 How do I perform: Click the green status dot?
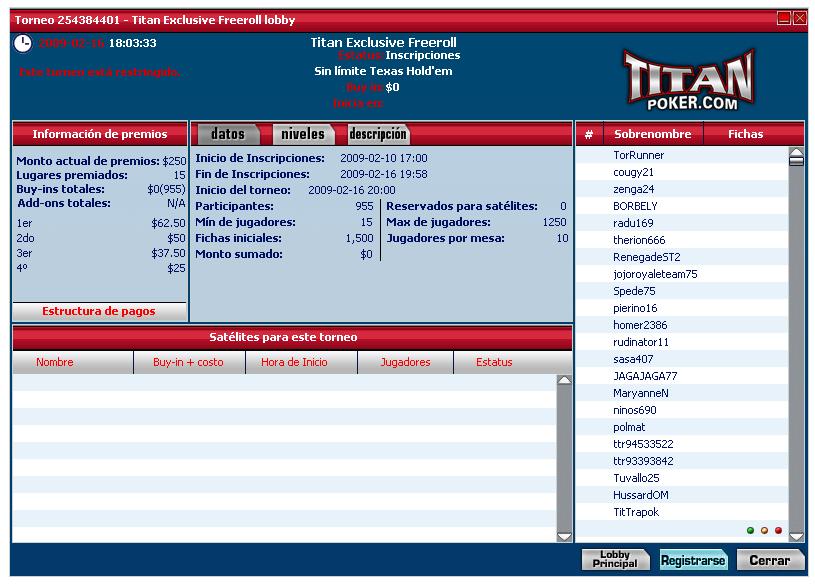pos(750,530)
